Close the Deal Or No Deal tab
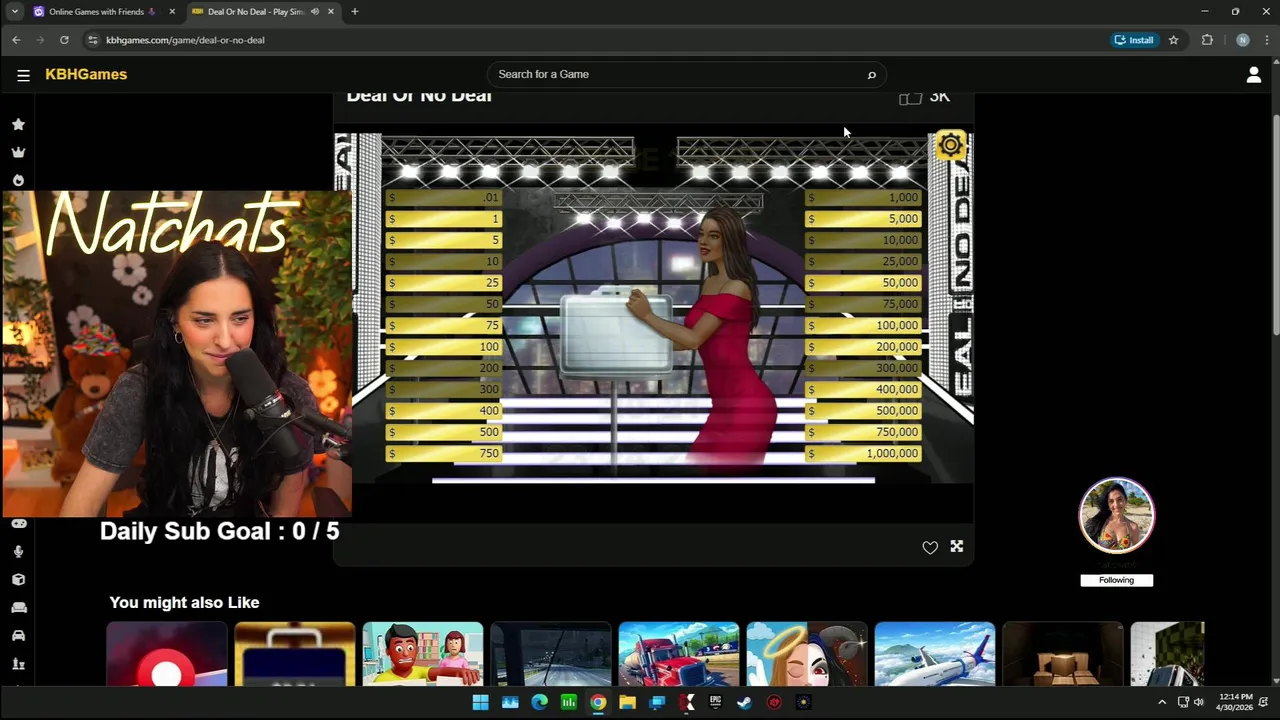This screenshot has height=720, width=1280. click(331, 12)
